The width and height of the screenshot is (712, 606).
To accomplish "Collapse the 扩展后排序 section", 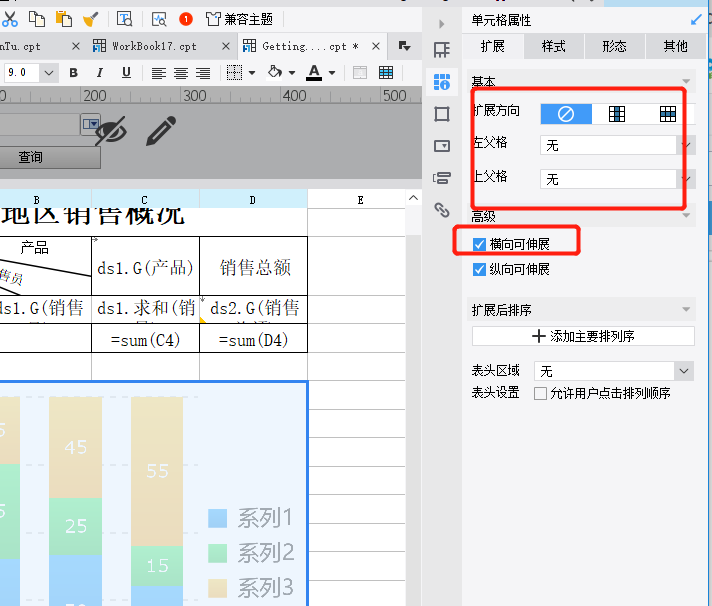I will (686, 310).
